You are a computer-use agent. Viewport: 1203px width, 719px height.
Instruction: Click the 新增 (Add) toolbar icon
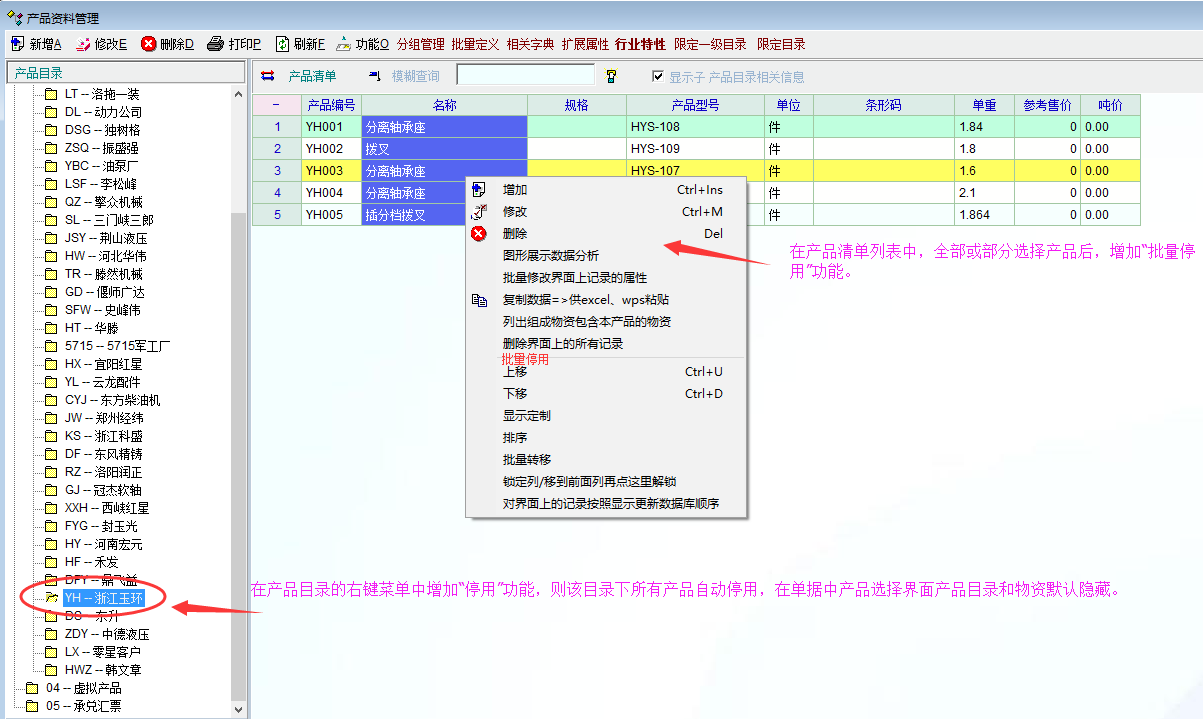tap(17, 44)
